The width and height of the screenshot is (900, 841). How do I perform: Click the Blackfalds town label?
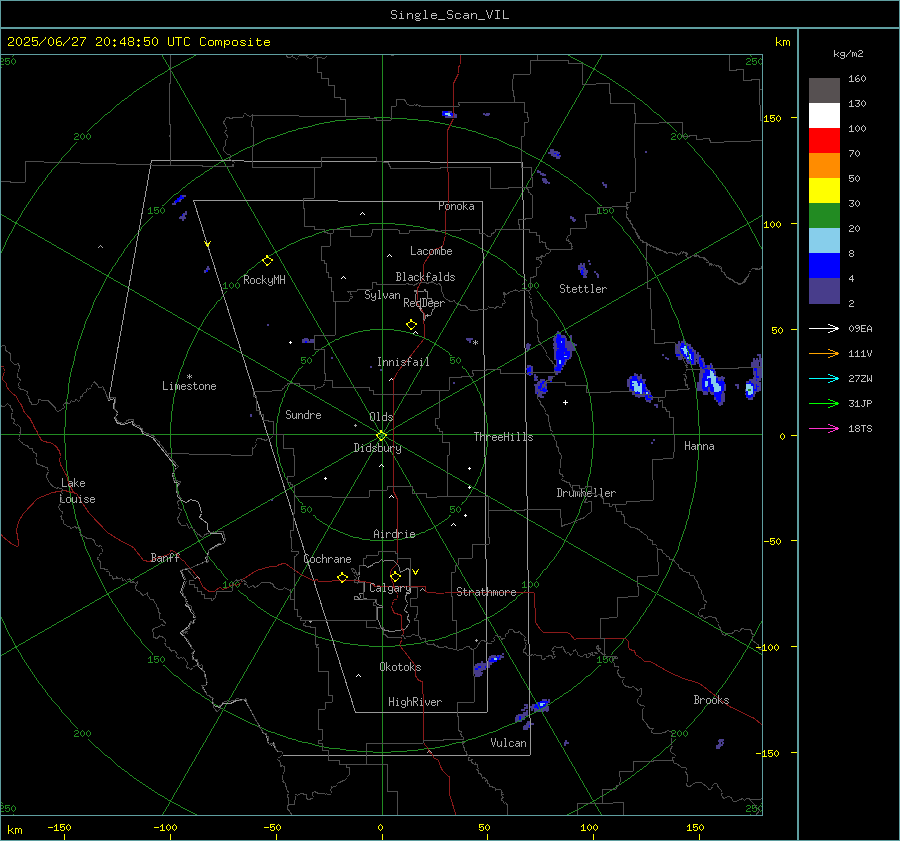pos(425,277)
